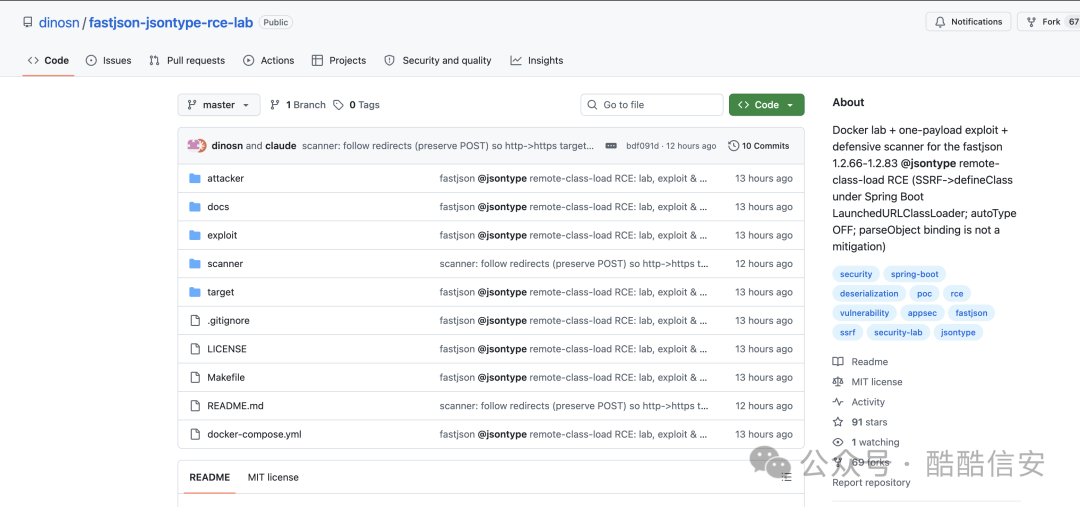Open the Projects tab
This screenshot has height=507, width=1080.
(339, 61)
